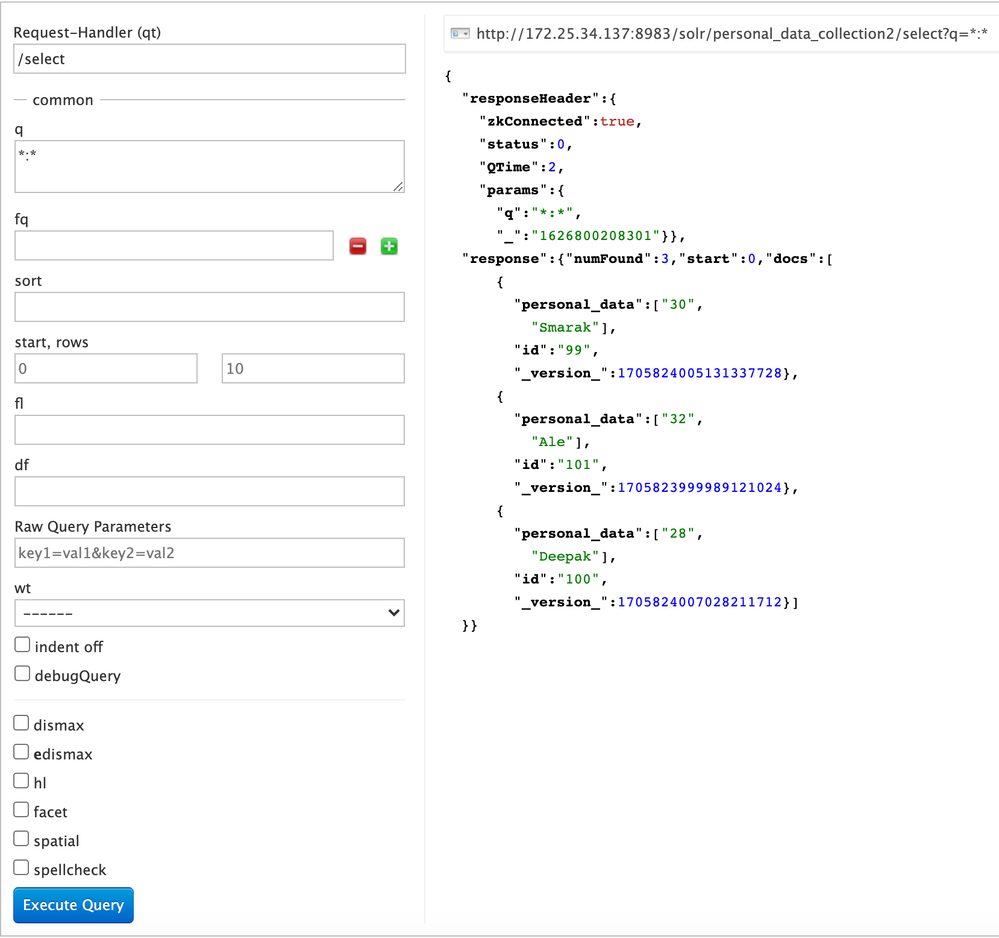Click the personal_data value "30"
The height and width of the screenshot is (938, 999).
(x=678, y=305)
